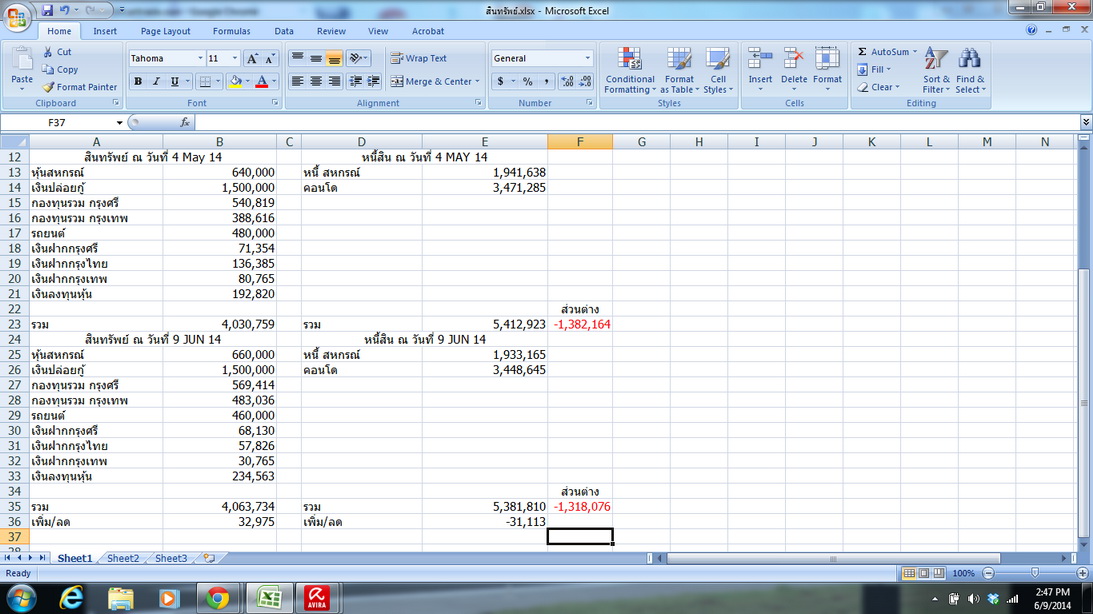Viewport: 1093px width, 614px height.
Task: Toggle Italic formatting
Action: coord(156,82)
